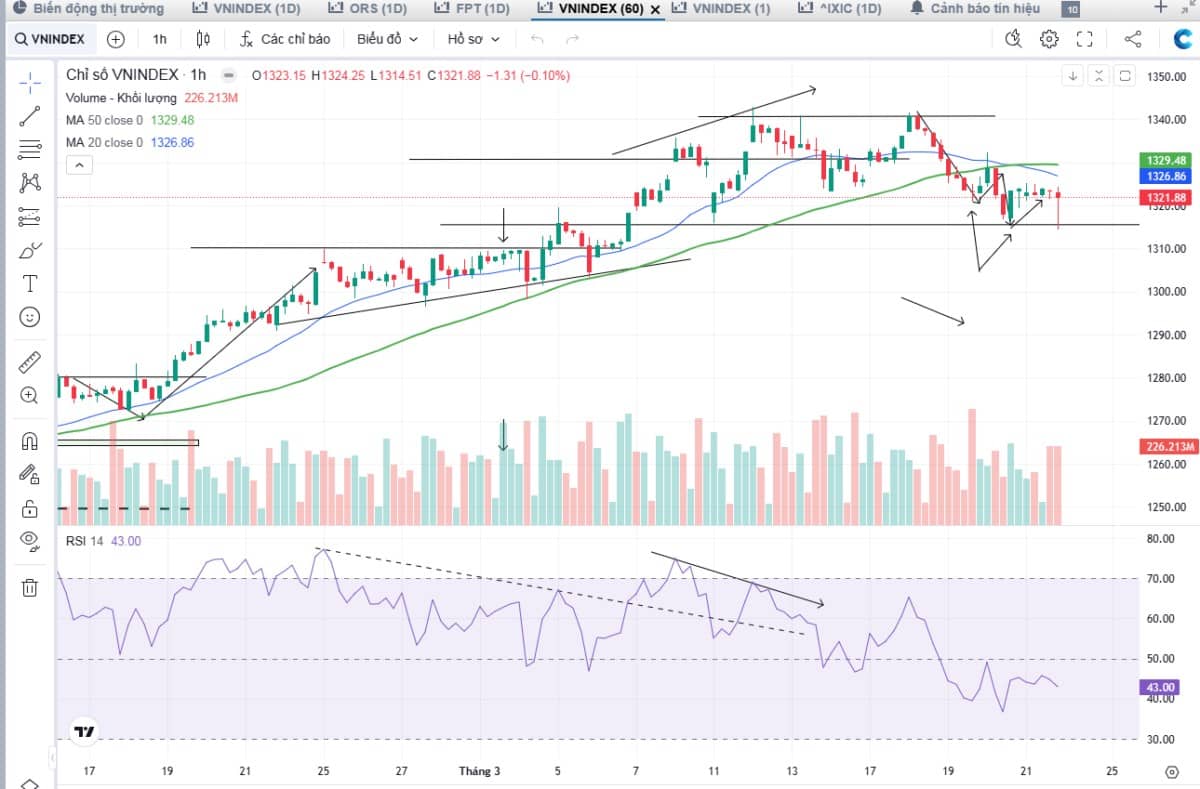The width and height of the screenshot is (1200, 789).
Task: Add a compare symbol with plus icon
Action: (x=116, y=39)
